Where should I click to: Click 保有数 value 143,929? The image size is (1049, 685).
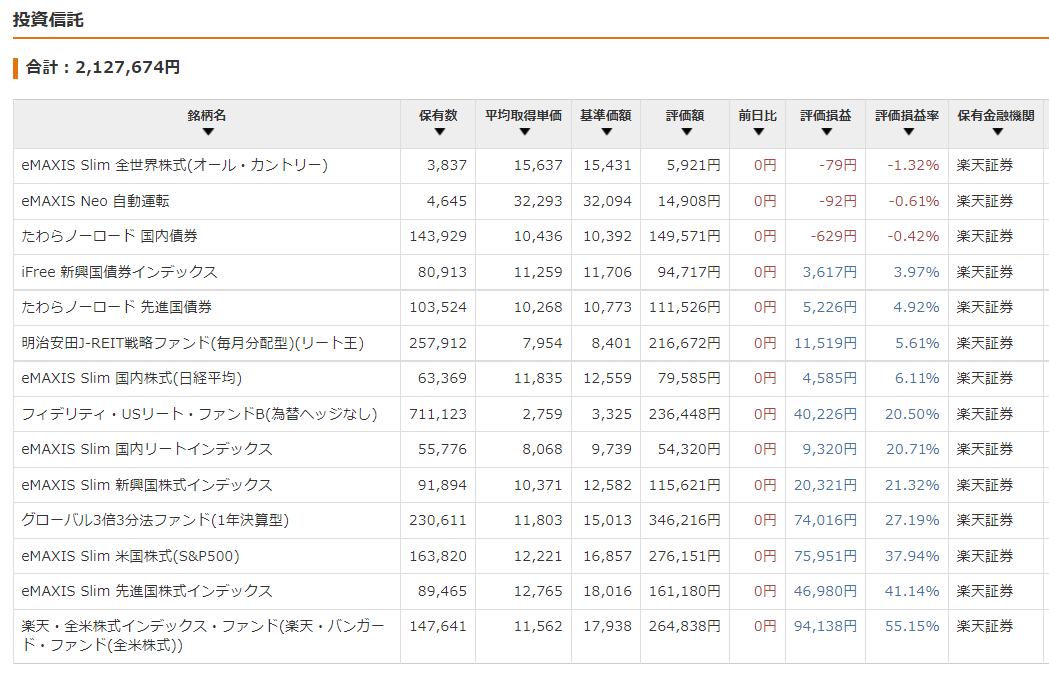tap(438, 236)
